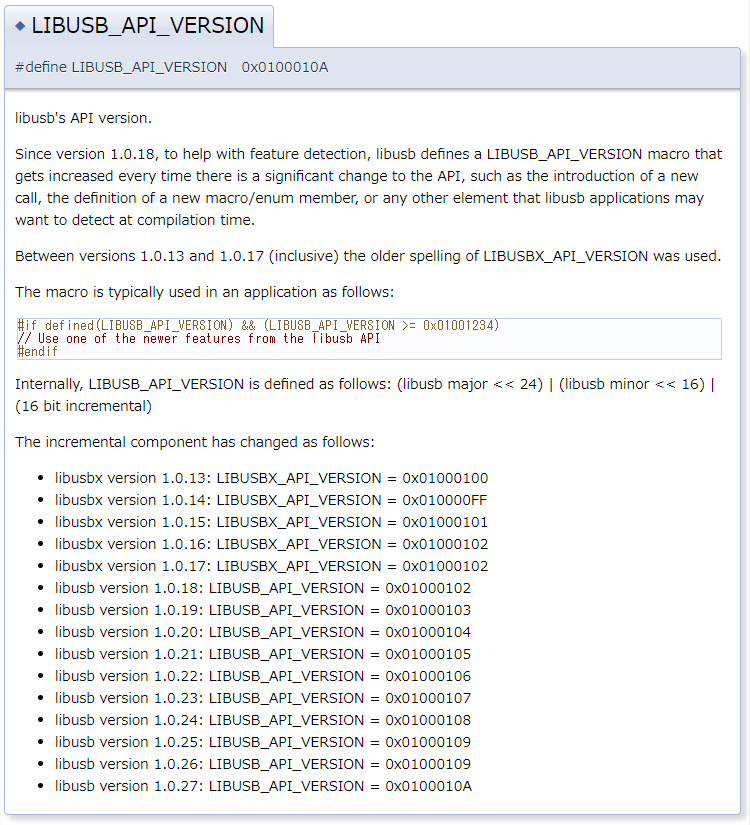The width and height of the screenshot is (750, 825).
Task: Click the #define LIBUSB_API_VERSION 0x0100010A line
Action: pyautogui.click(x=172, y=67)
